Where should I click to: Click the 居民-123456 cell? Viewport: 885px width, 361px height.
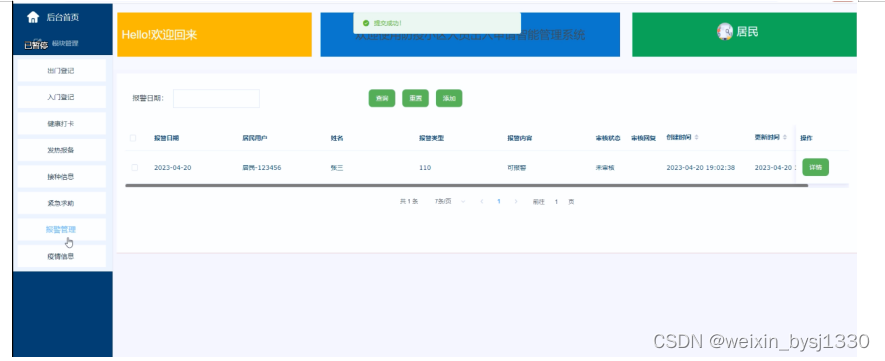[x=262, y=168]
